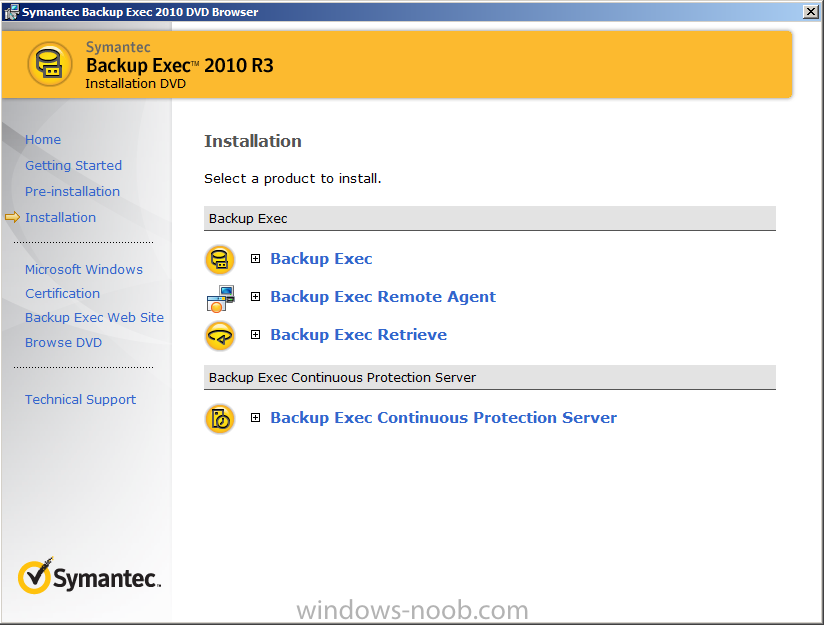This screenshot has width=824, height=625.
Task: Open the Home page
Action: point(43,139)
